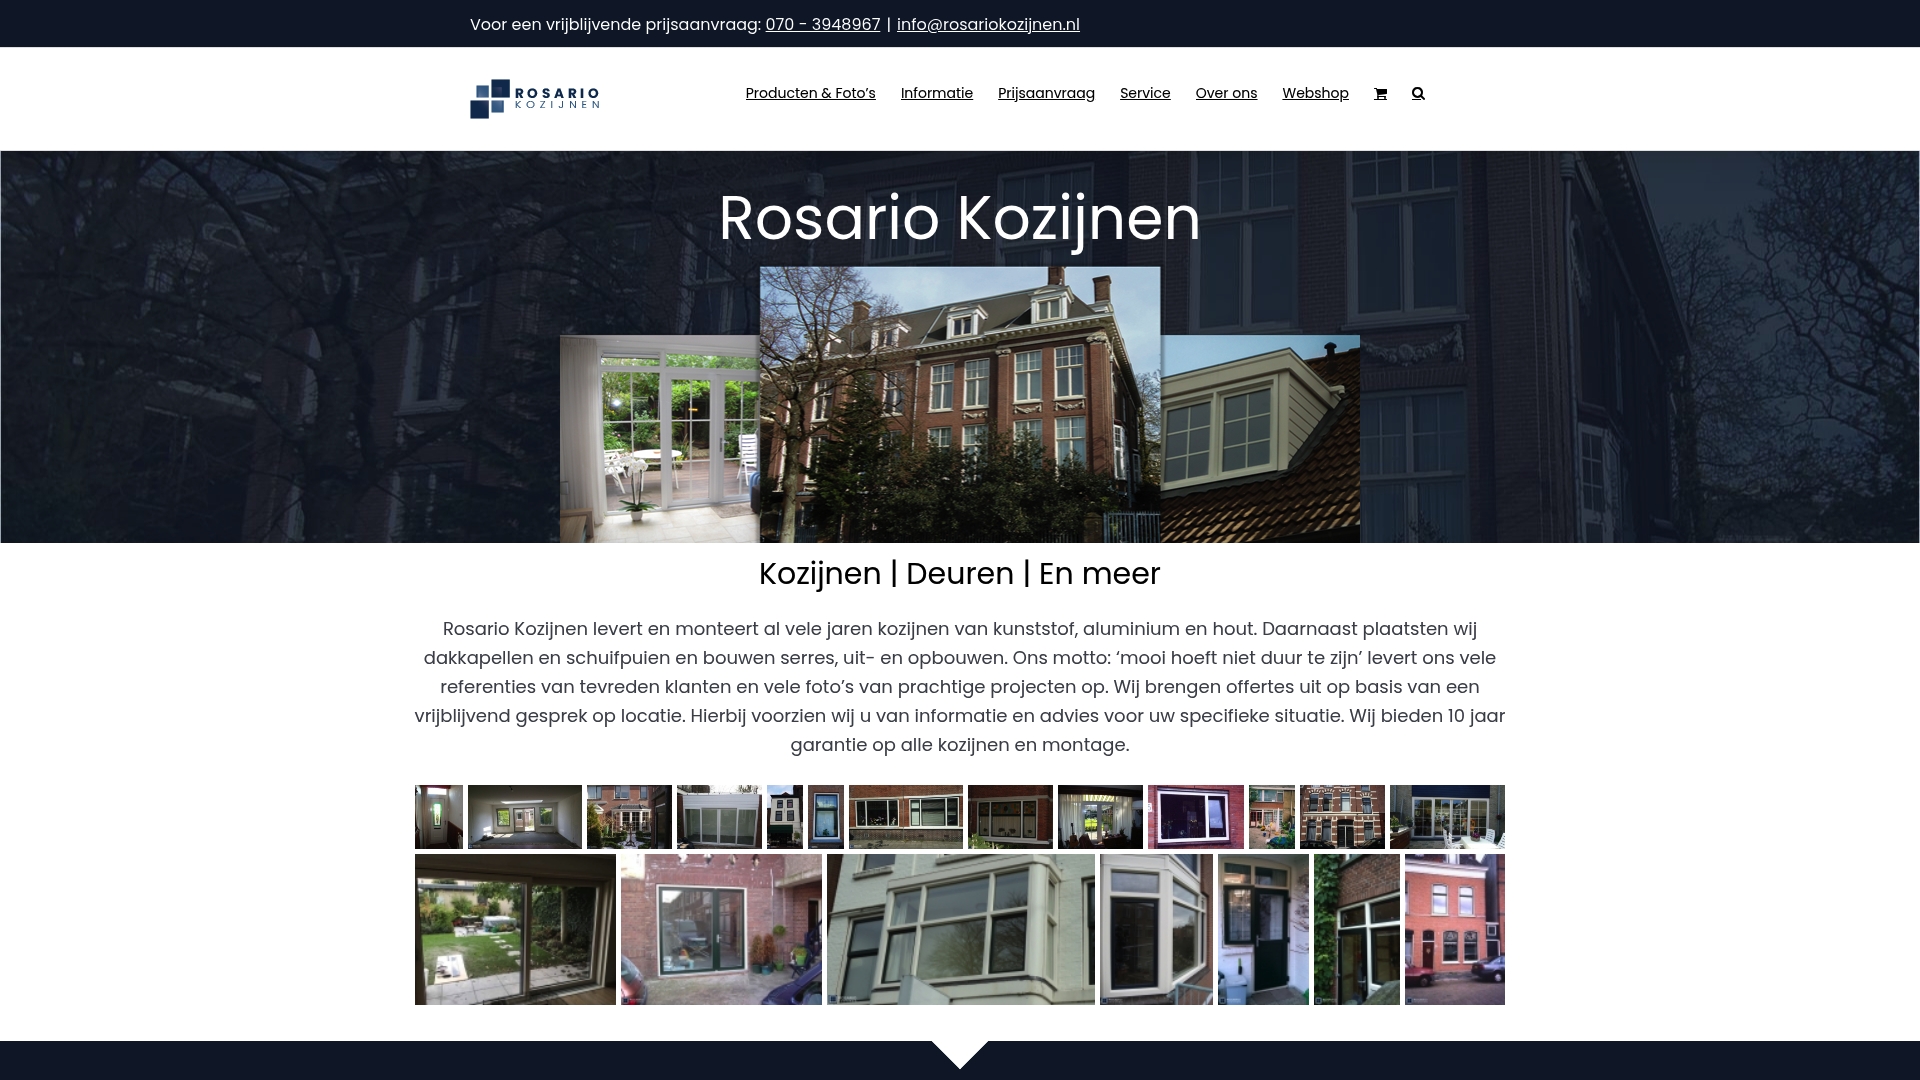Open the Producten & Foto's menu
Screen dimensions: 1920x1080
(x=810, y=93)
